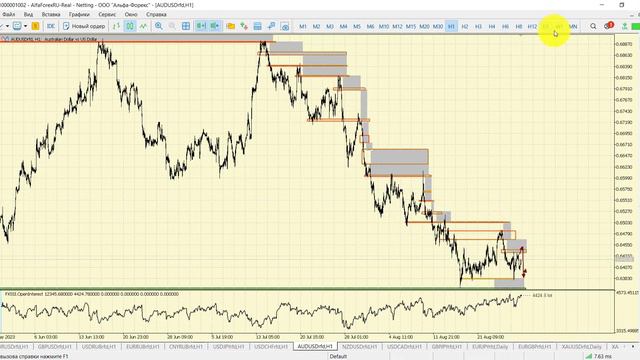The width and height of the screenshot is (640, 360).
Task: Switch to the H2 timeframe
Action: coord(464,27)
